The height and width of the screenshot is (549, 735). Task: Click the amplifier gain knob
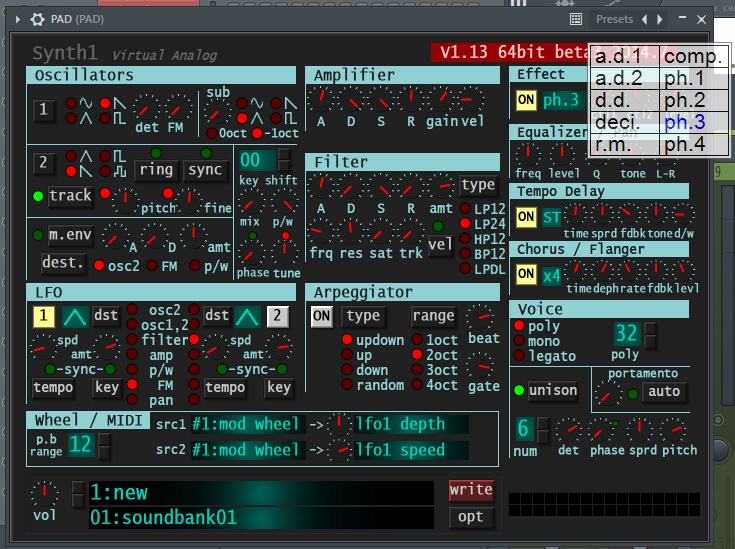click(442, 98)
